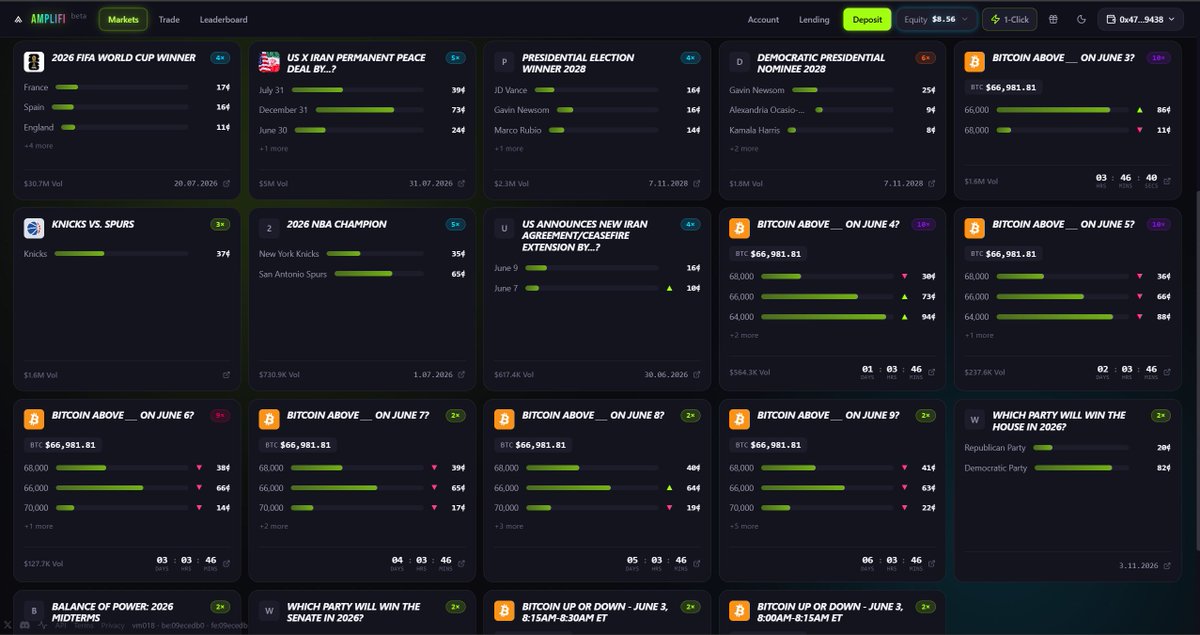
Task: Click the 10× badge on Bitcoin June 3 card
Action: coord(1158,58)
